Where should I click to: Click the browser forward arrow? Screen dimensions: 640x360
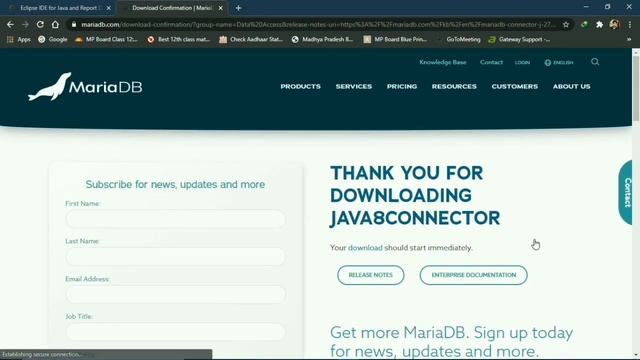point(25,24)
